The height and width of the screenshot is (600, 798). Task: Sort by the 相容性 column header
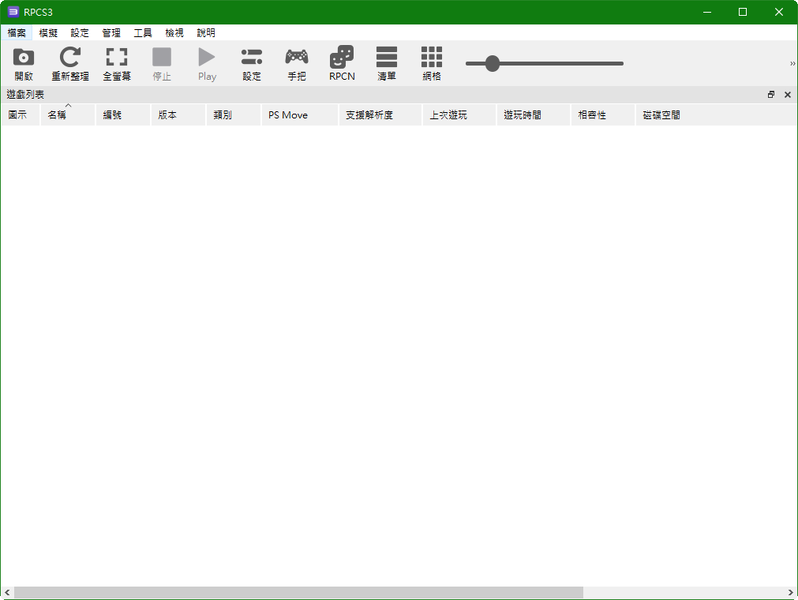604,115
